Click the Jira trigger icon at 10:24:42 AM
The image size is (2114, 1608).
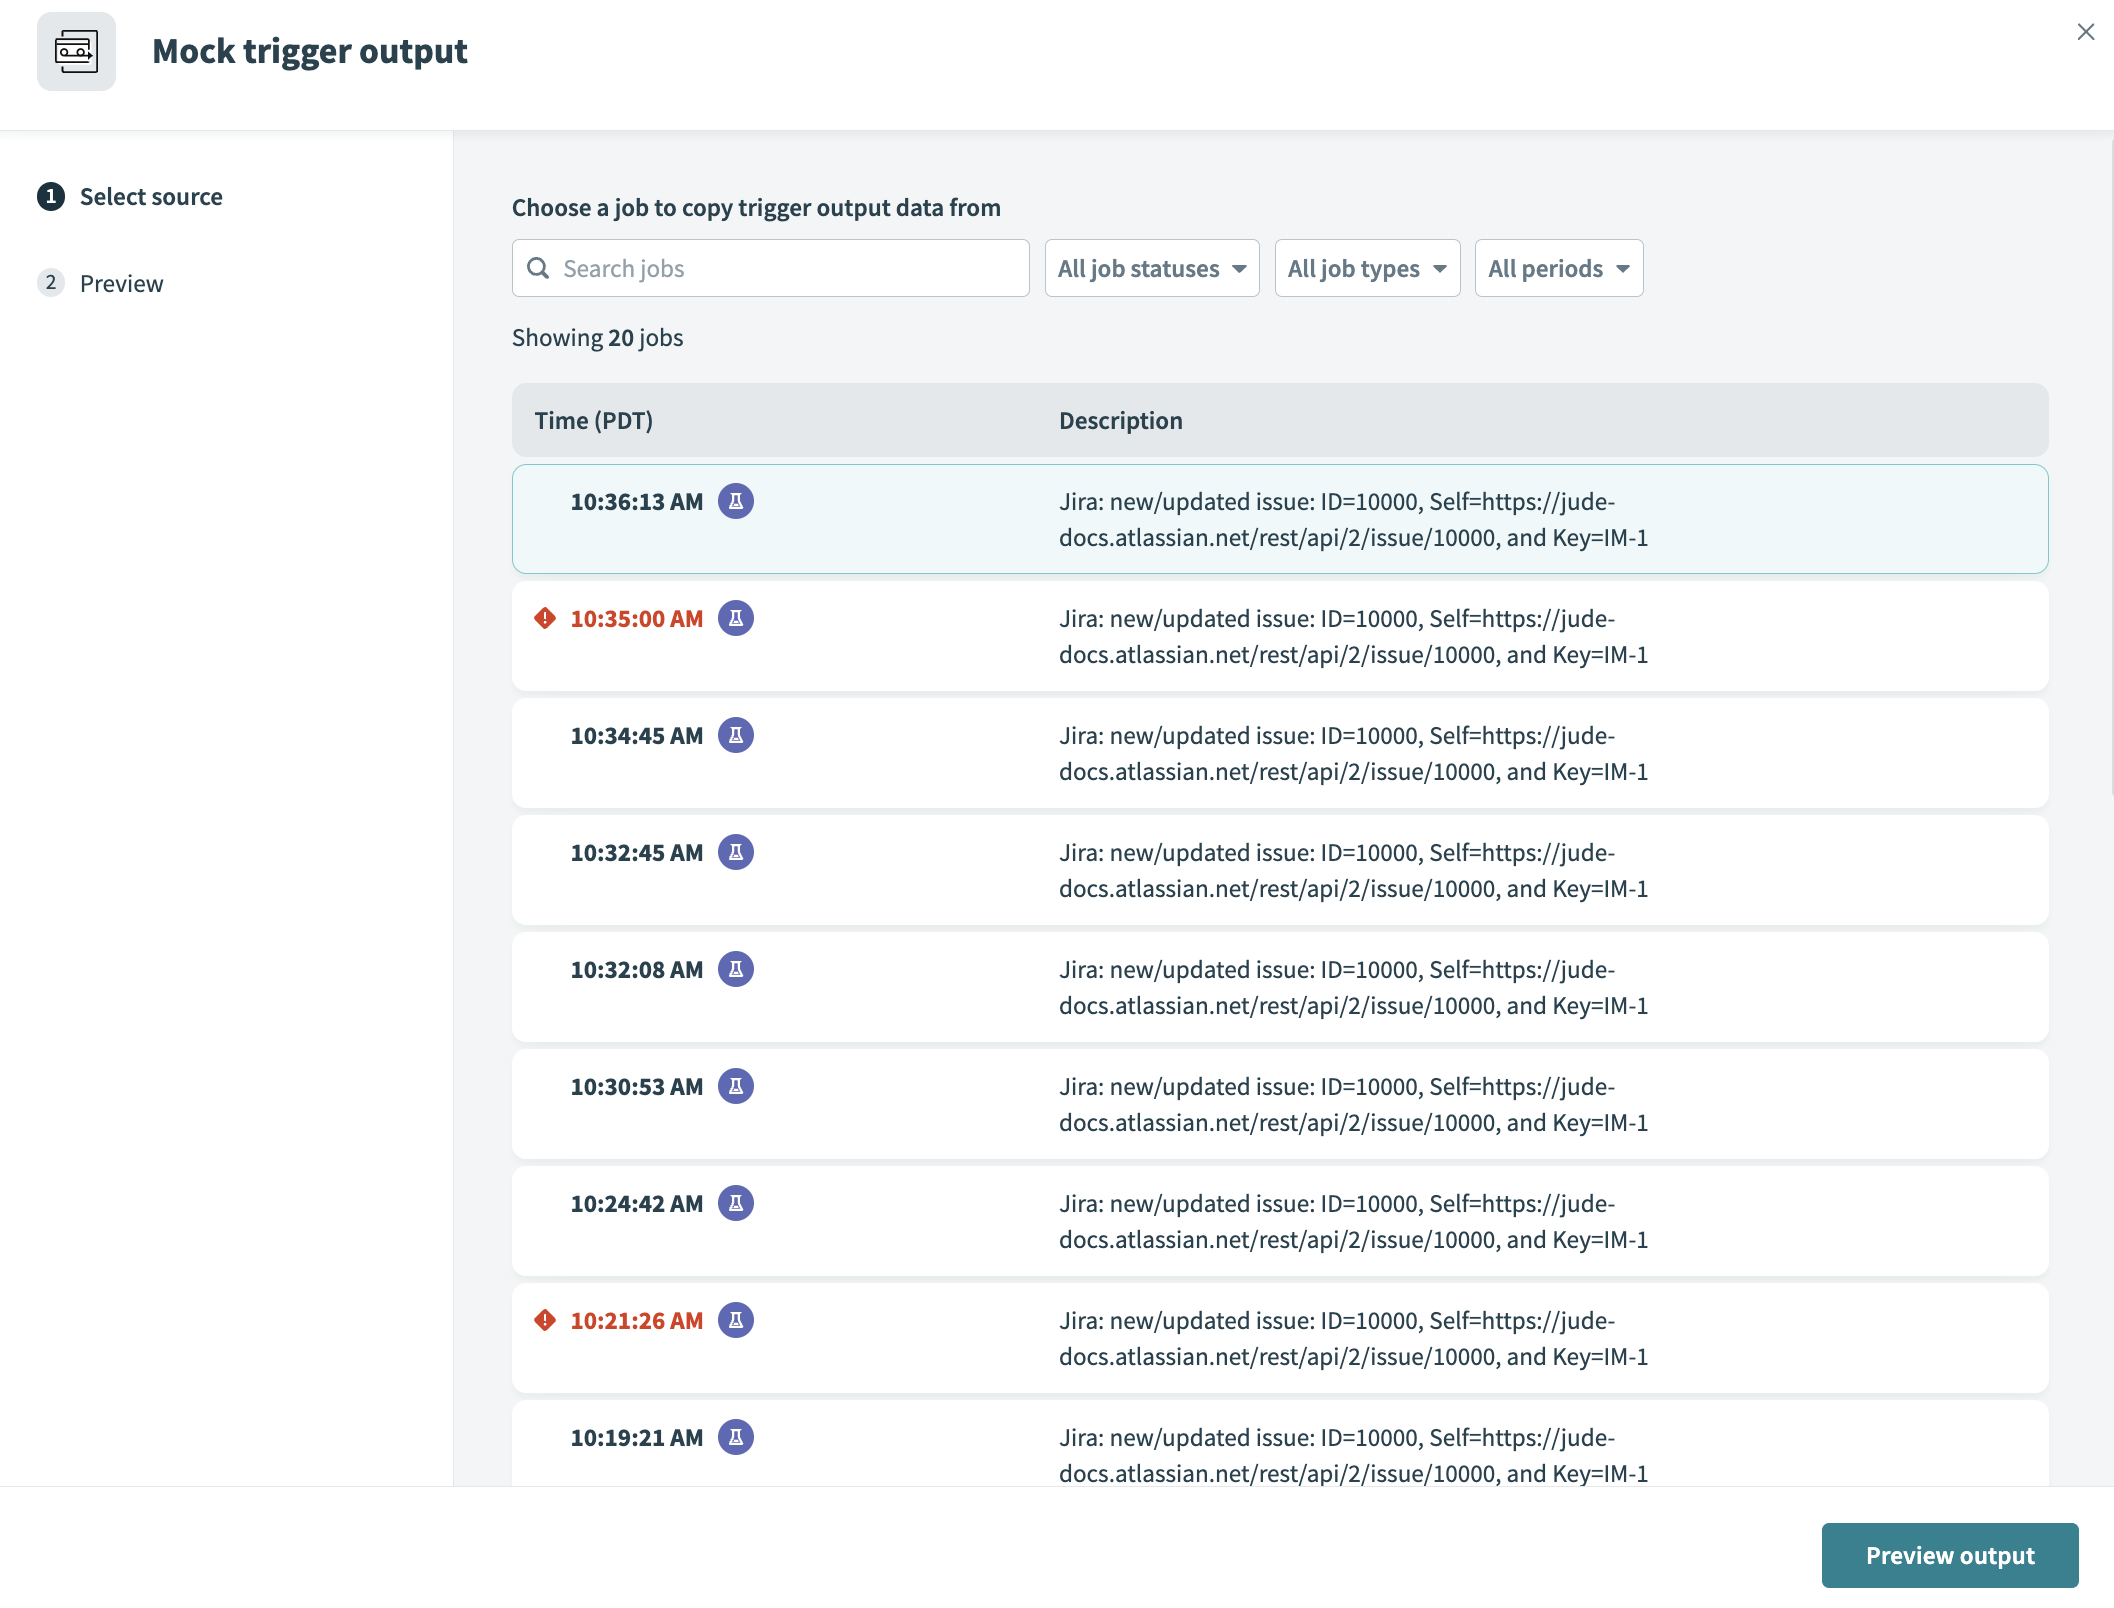[x=736, y=1203]
